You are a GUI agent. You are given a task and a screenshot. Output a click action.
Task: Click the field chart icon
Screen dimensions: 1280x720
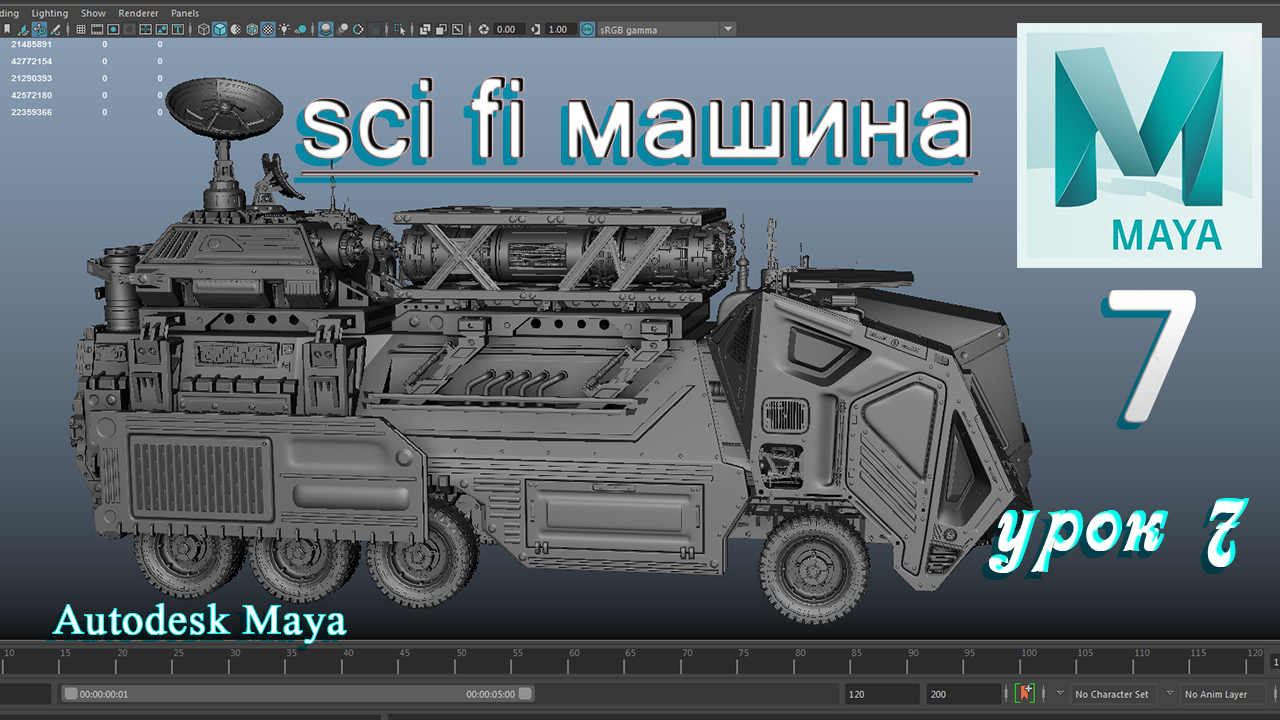point(145,29)
